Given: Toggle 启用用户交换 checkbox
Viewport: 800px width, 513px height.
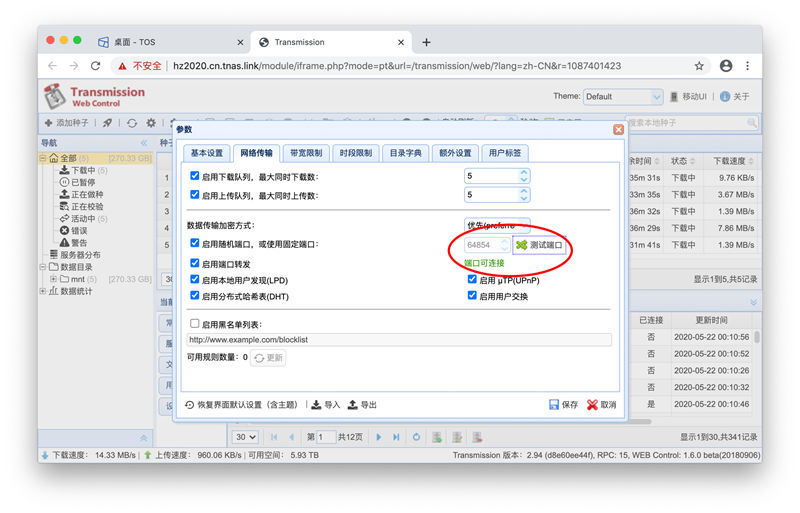Looking at the screenshot, I should pyautogui.click(x=472, y=295).
